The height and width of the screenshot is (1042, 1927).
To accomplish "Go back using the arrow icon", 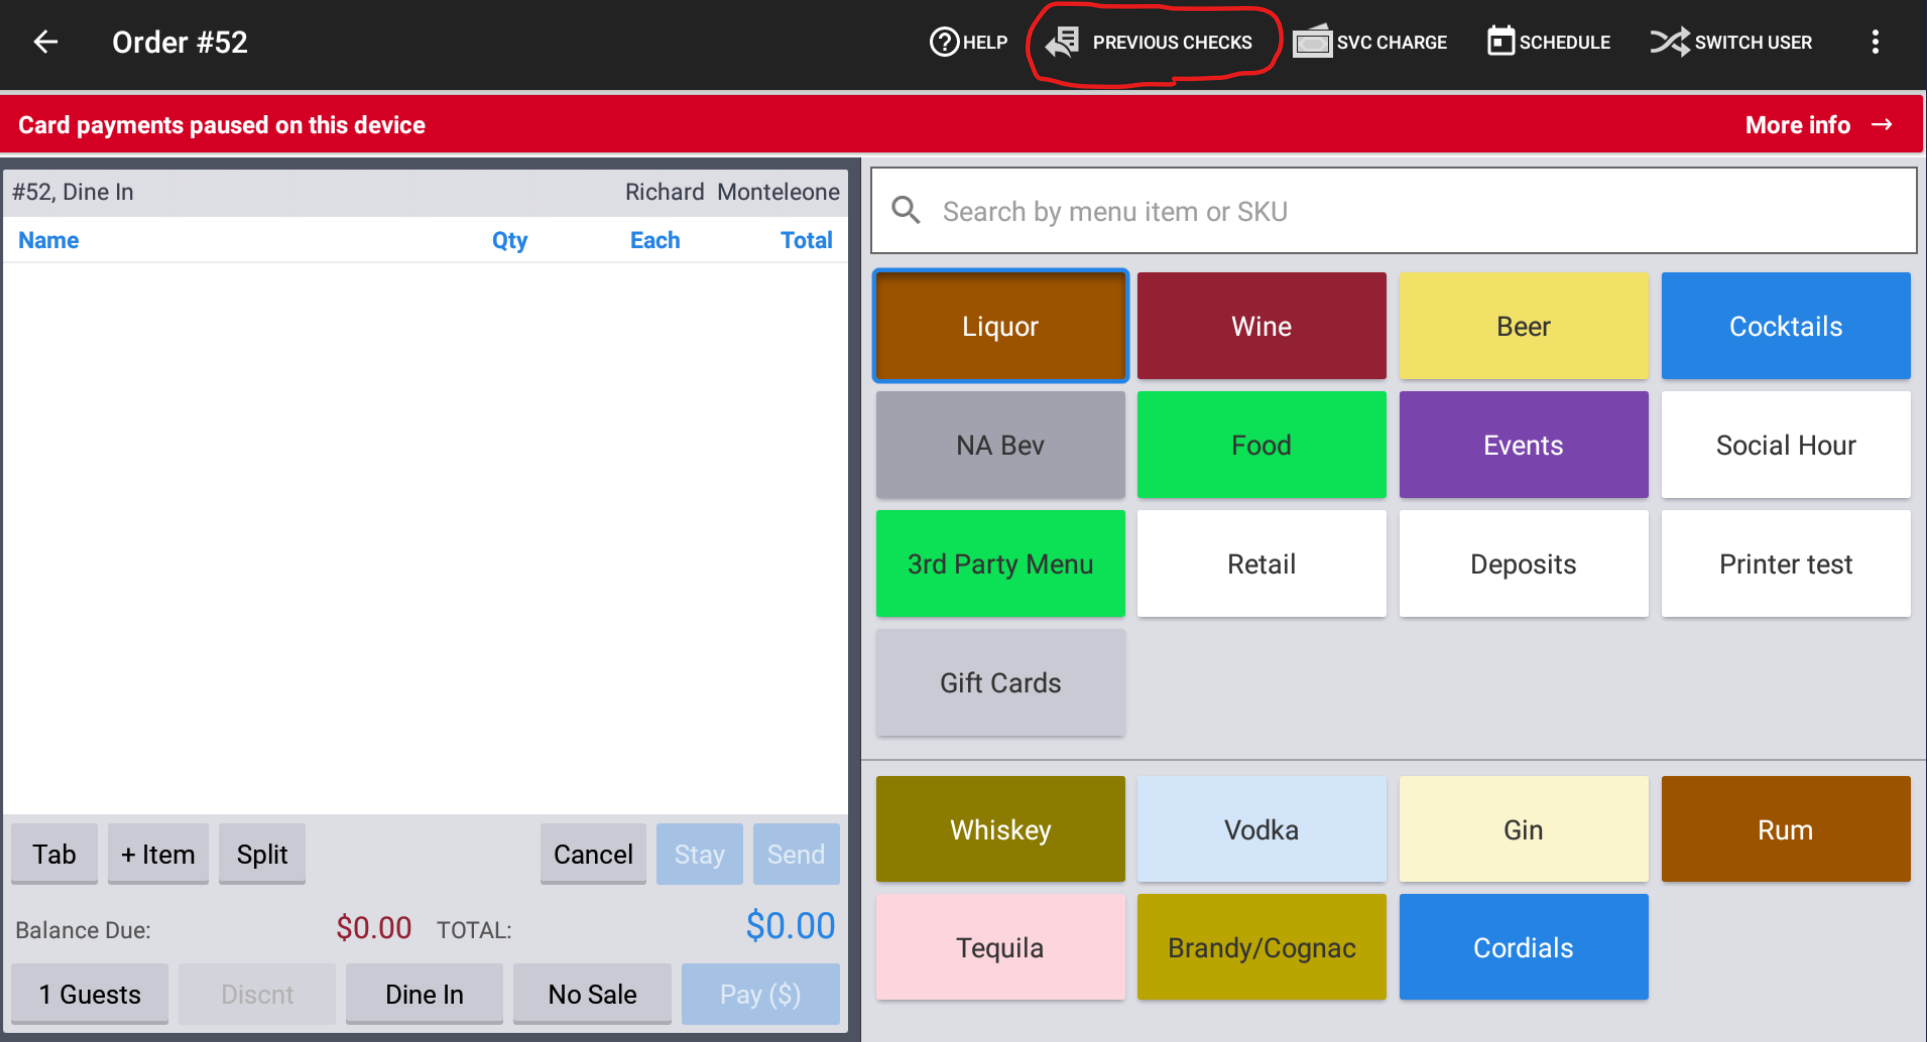I will tap(46, 42).
